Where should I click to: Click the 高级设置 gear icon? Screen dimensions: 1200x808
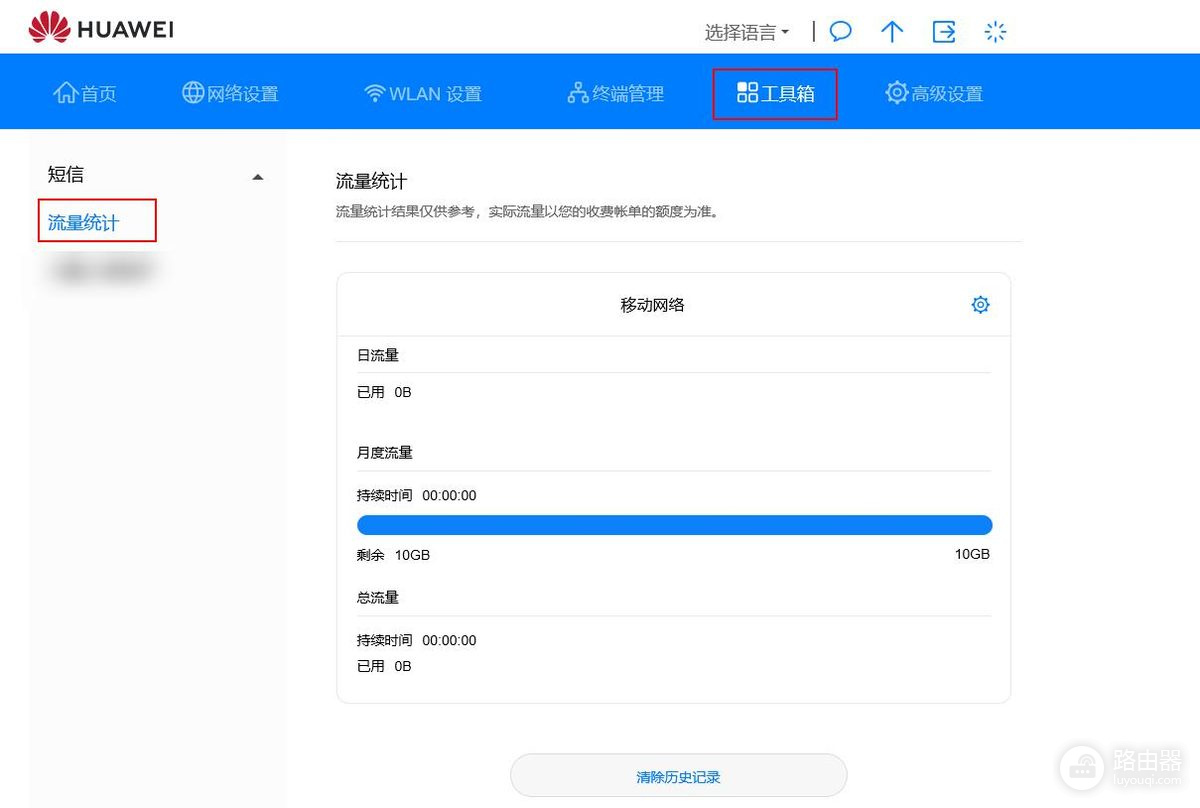896,93
